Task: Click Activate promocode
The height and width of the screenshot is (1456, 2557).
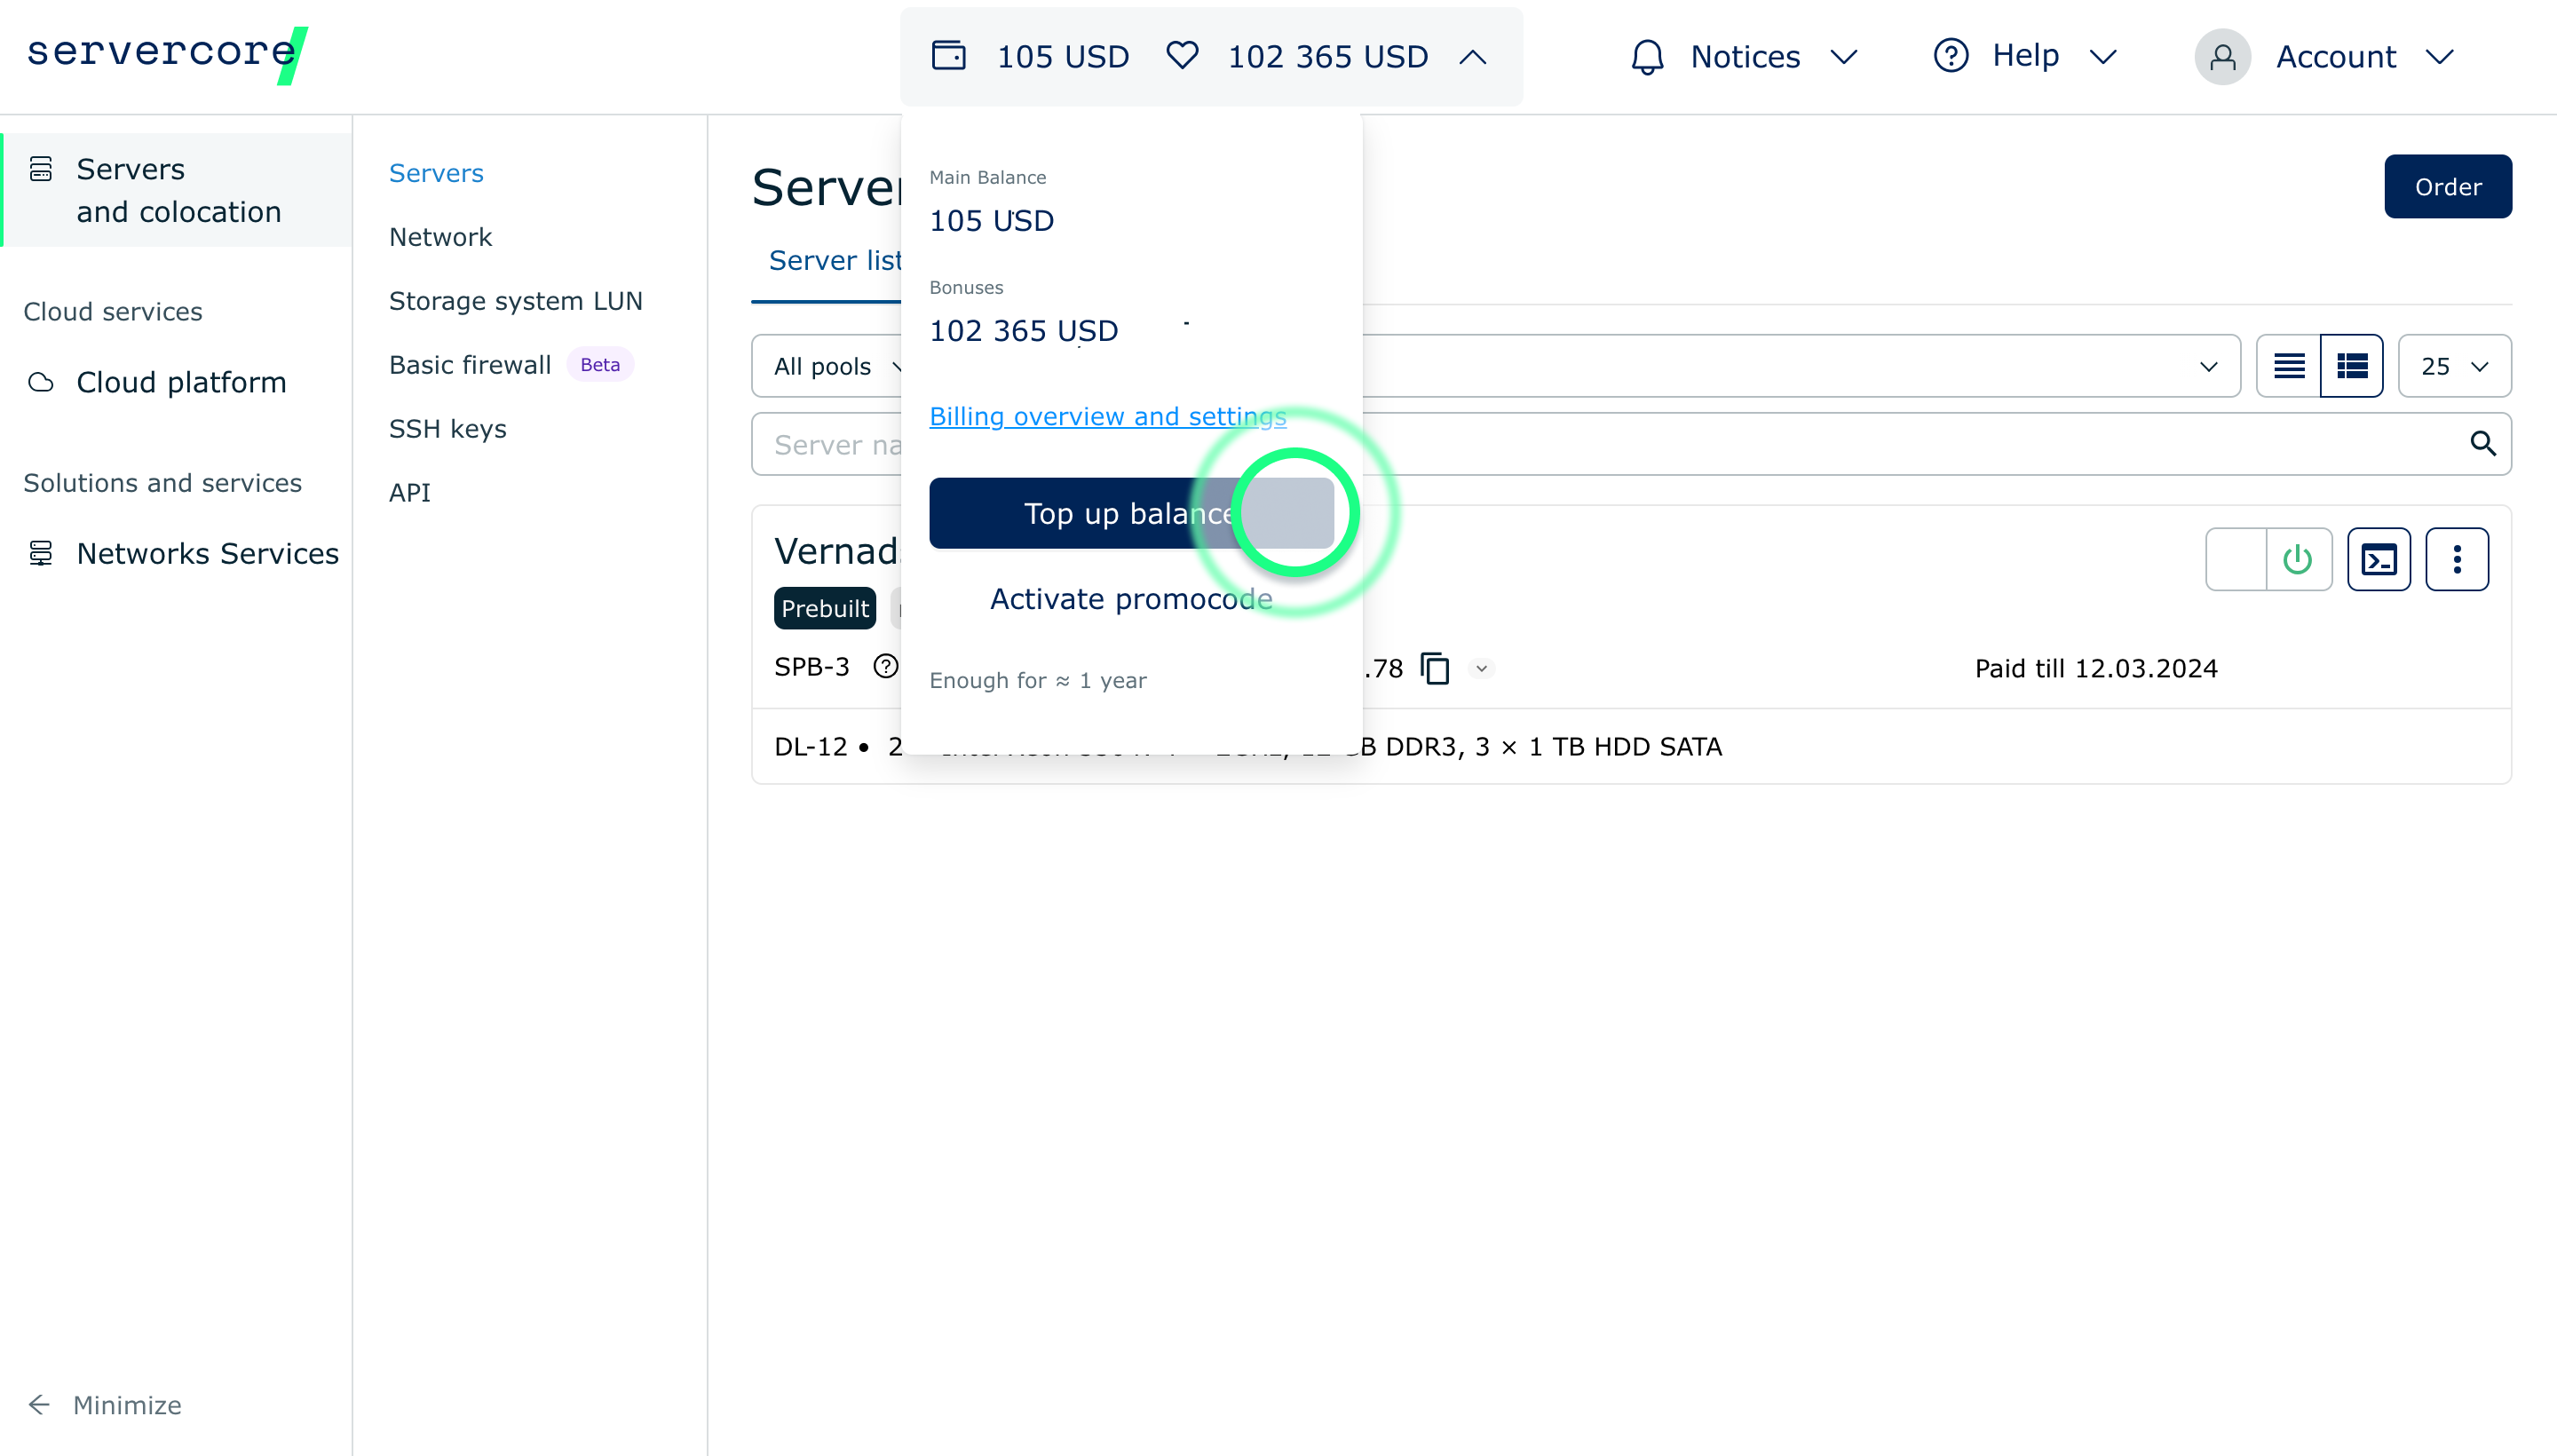Action: click(x=1130, y=599)
